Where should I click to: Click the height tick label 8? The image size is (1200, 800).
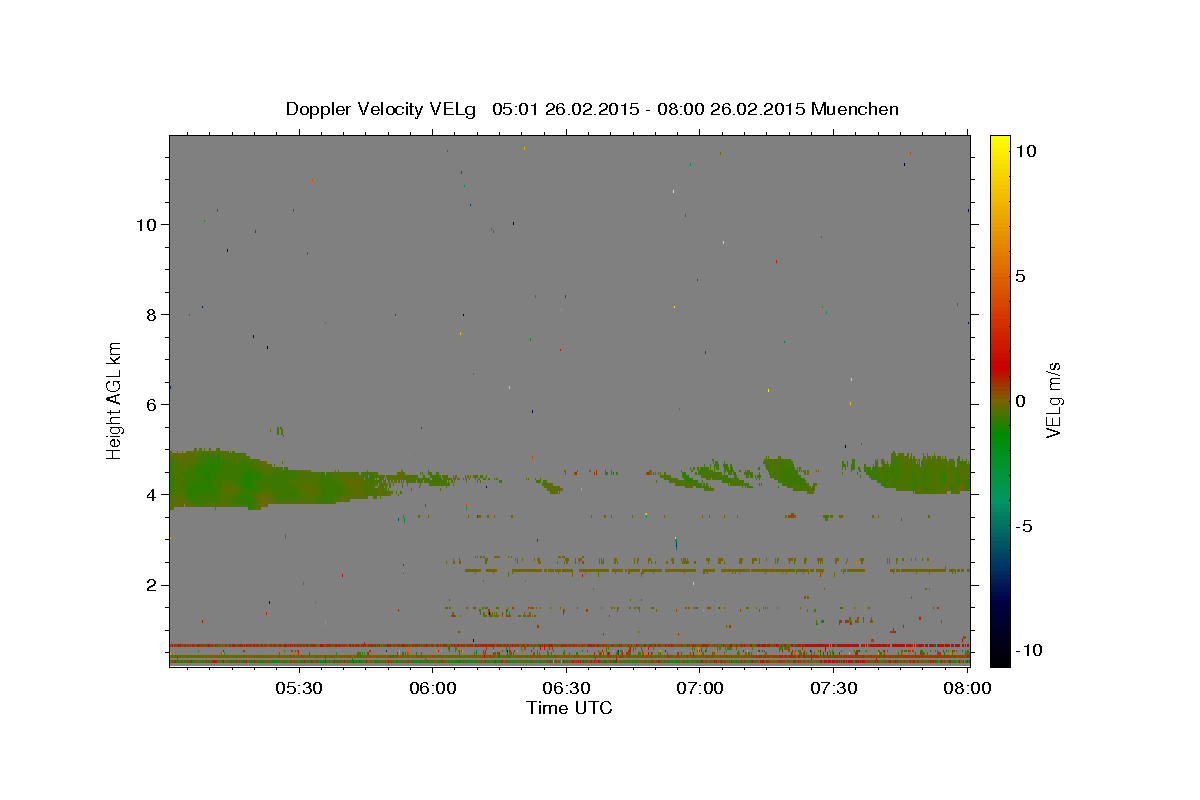point(151,314)
